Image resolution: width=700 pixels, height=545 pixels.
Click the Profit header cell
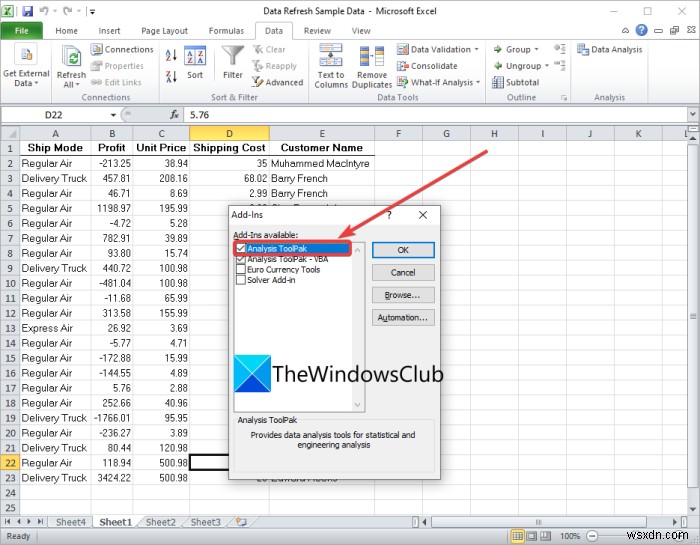(x=112, y=148)
